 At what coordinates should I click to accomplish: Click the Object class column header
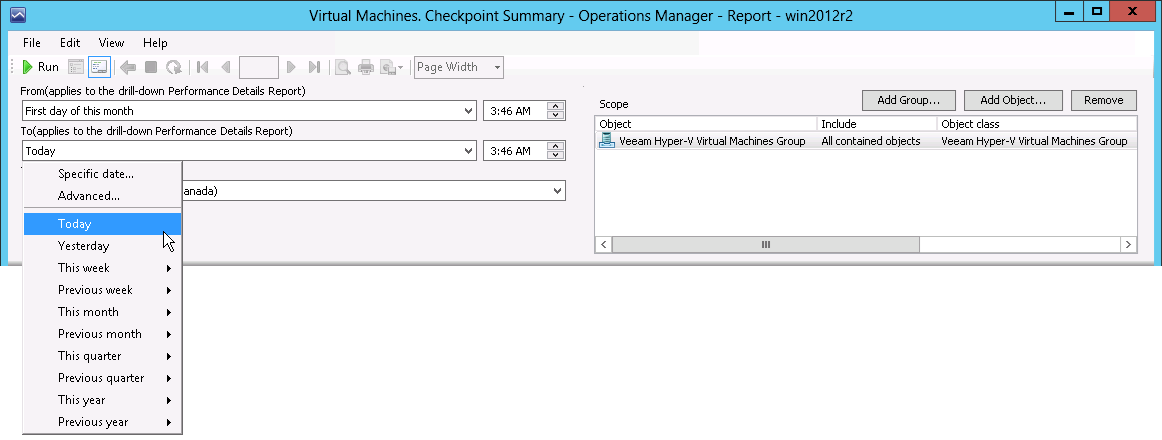[x=1037, y=124]
